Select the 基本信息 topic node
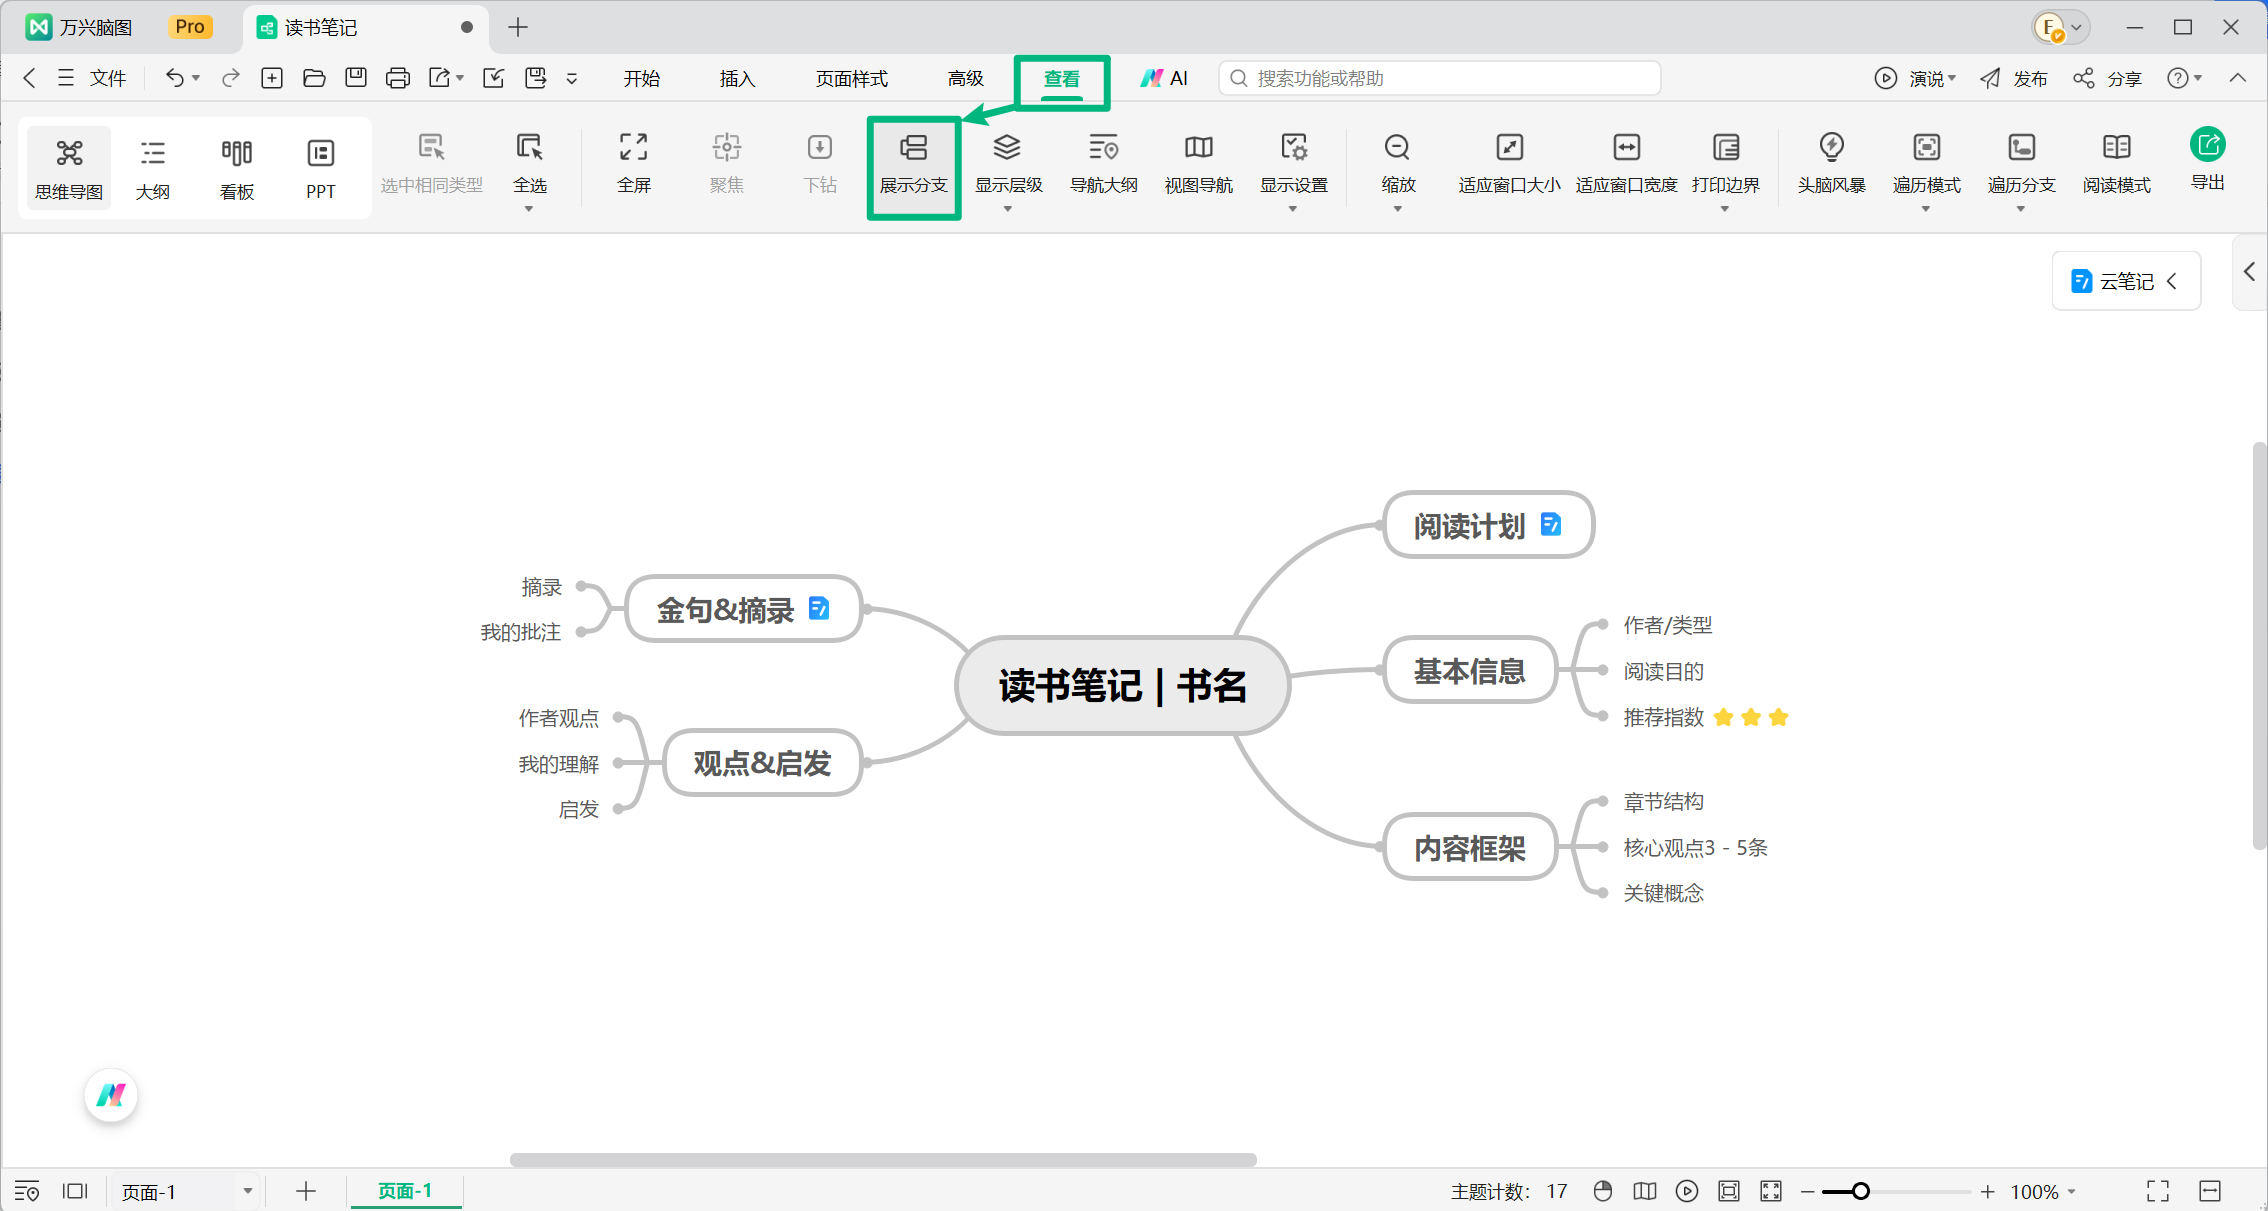The width and height of the screenshot is (2268, 1211). [1469, 670]
